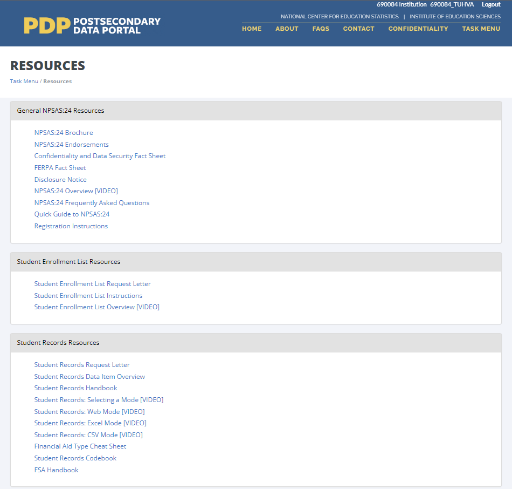Open Student Enrollment List Instructions

click(x=88, y=296)
